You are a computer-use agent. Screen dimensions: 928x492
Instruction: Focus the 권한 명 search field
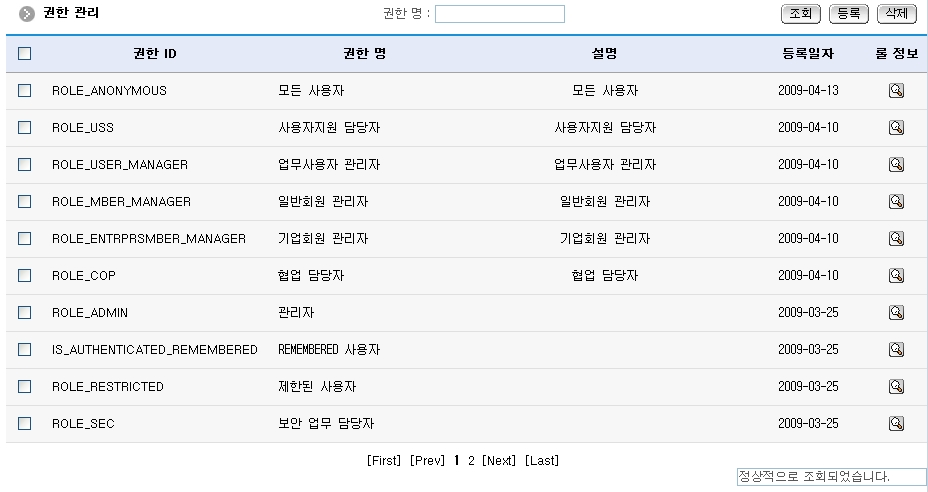(499, 14)
